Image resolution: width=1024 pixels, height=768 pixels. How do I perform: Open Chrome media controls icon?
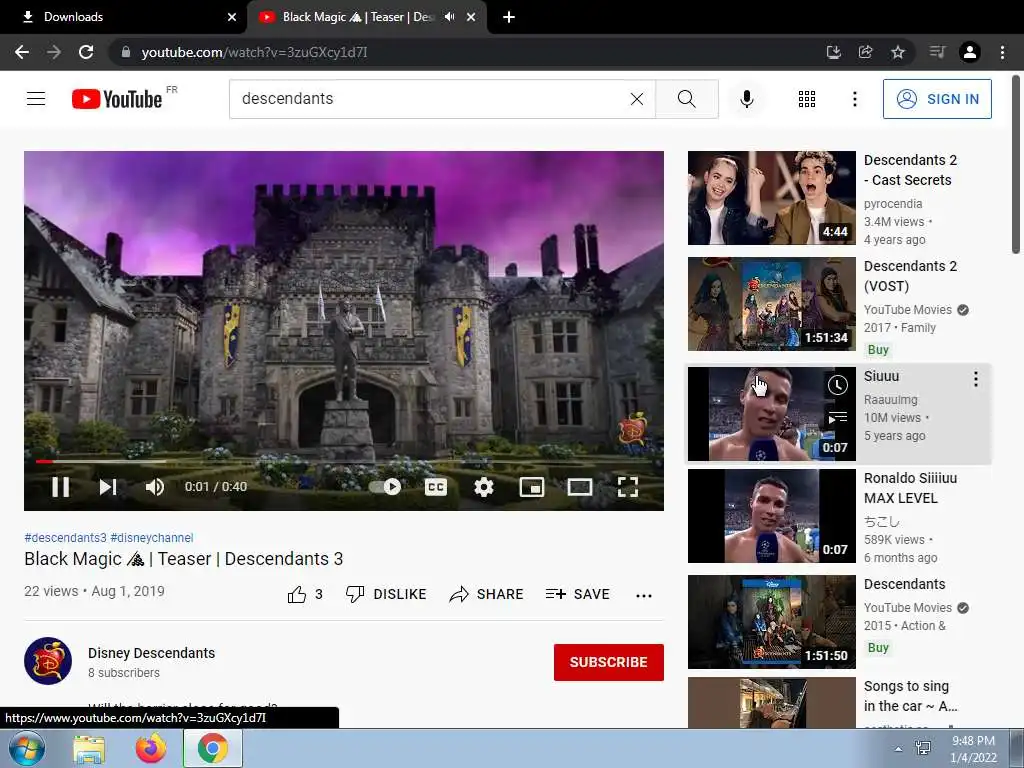[x=937, y=52]
